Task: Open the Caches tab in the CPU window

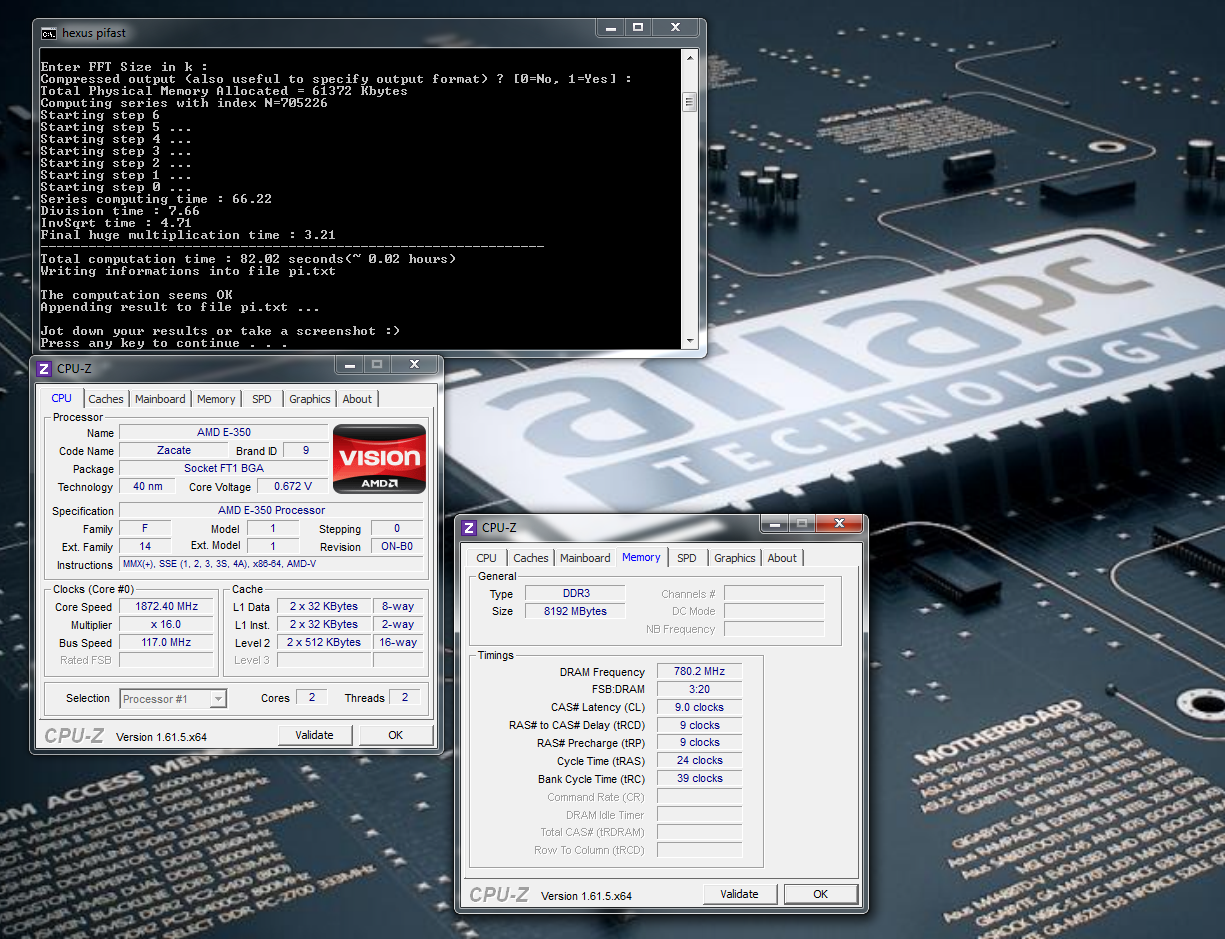Action: (106, 399)
